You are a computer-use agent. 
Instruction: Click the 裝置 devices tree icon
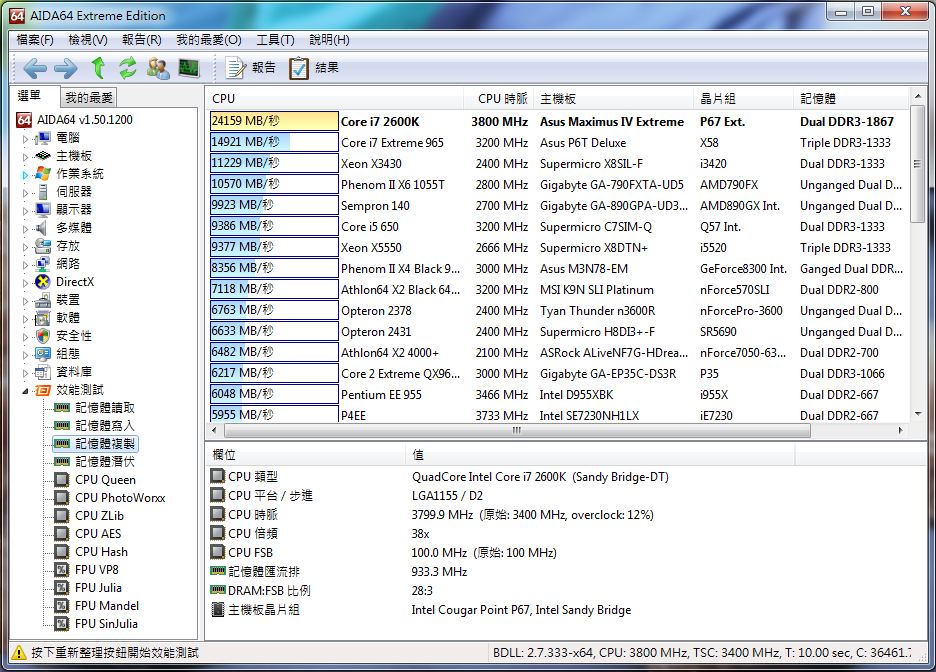[x=42, y=300]
